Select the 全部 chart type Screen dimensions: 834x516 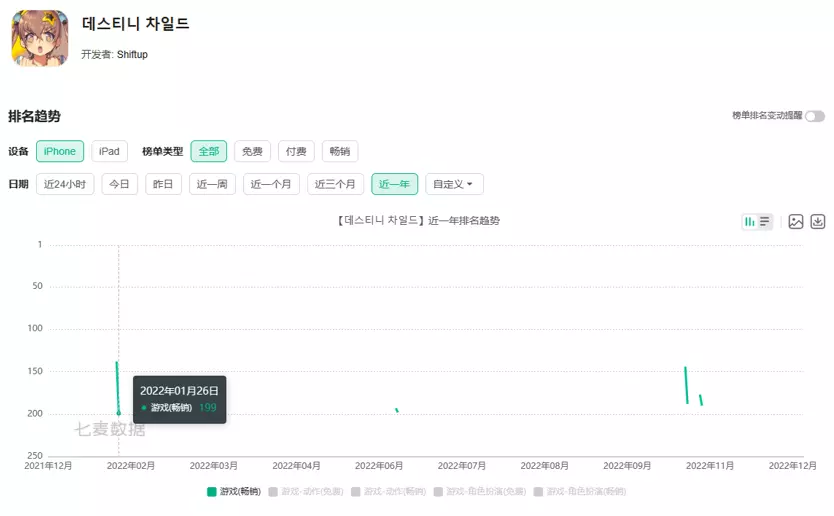[208, 151]
